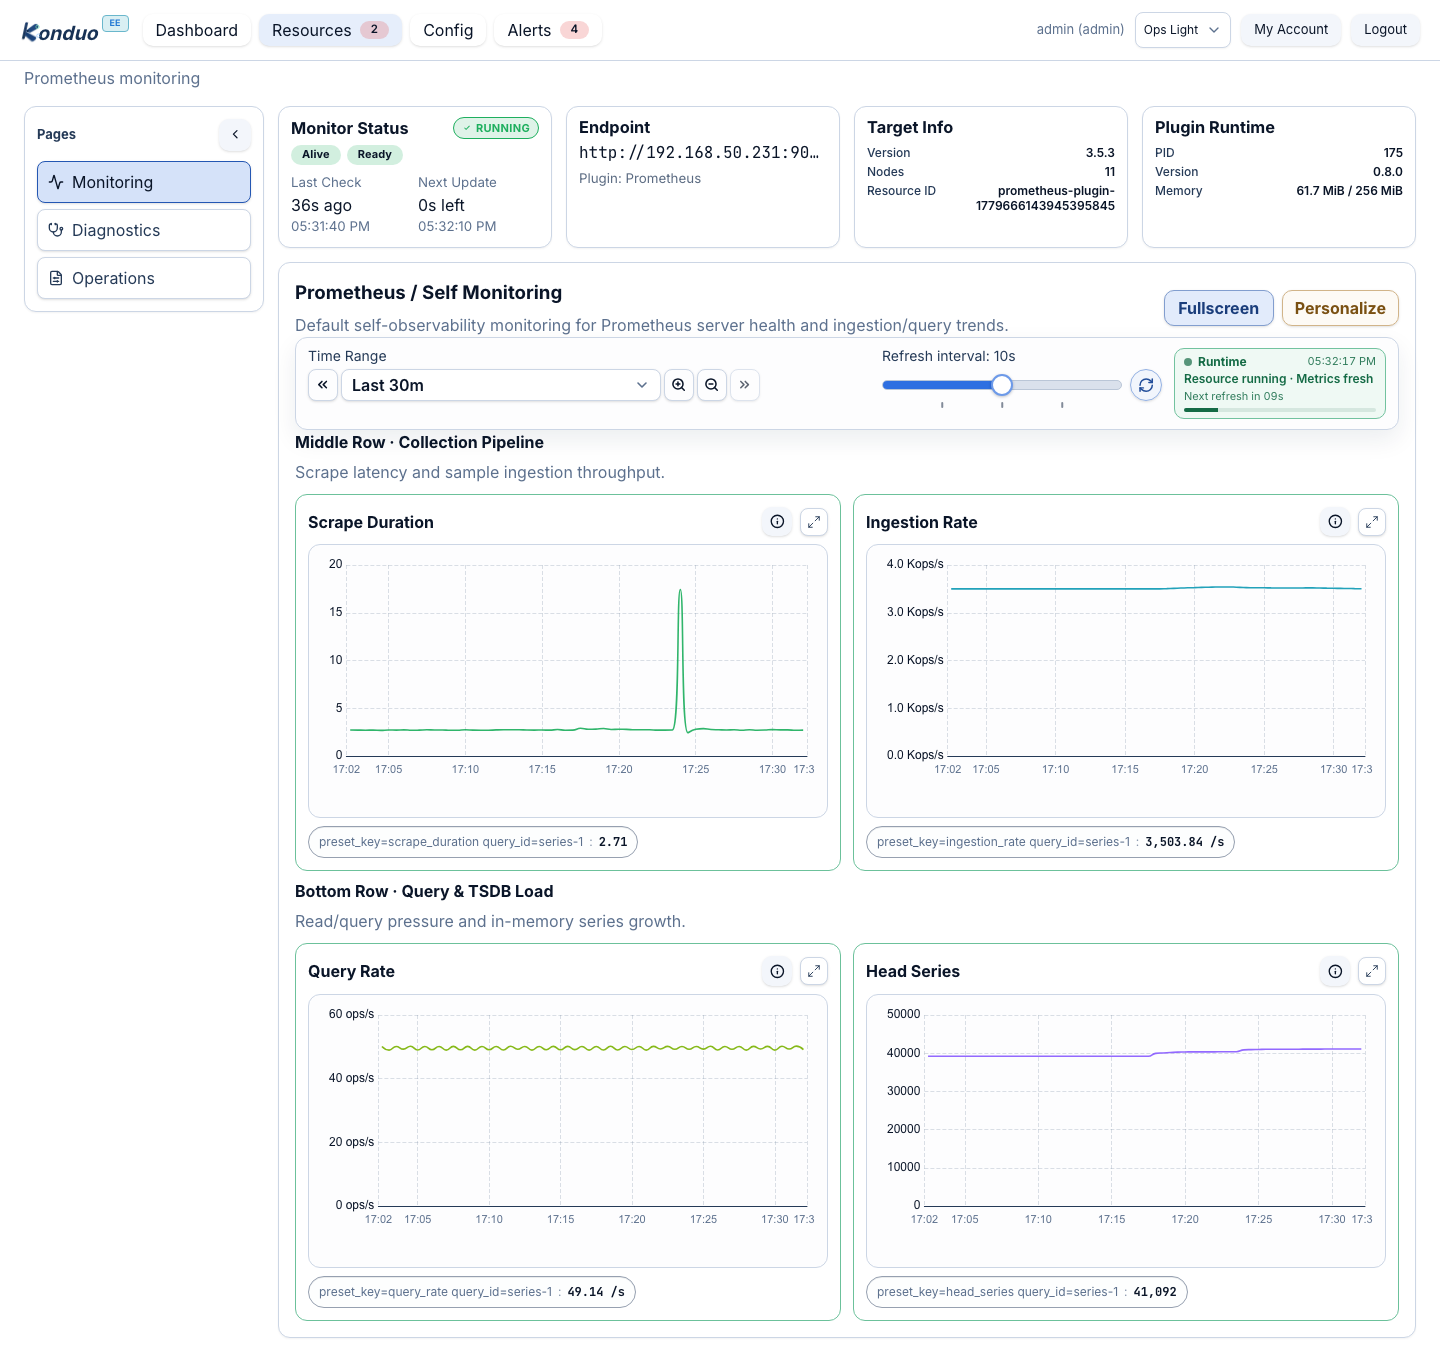Go to the Dashboard tab

tap(197, 30)
